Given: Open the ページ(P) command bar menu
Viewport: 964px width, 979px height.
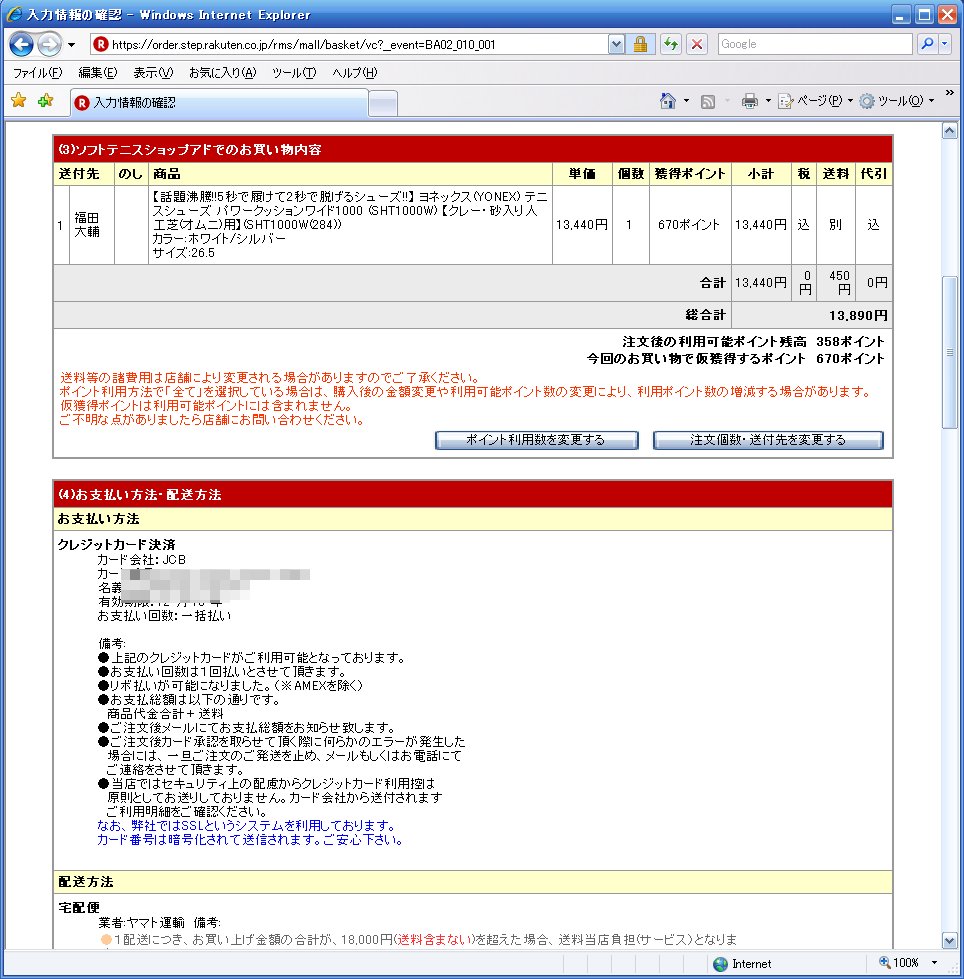Looking at the screenshot, I should pos(815,101).
